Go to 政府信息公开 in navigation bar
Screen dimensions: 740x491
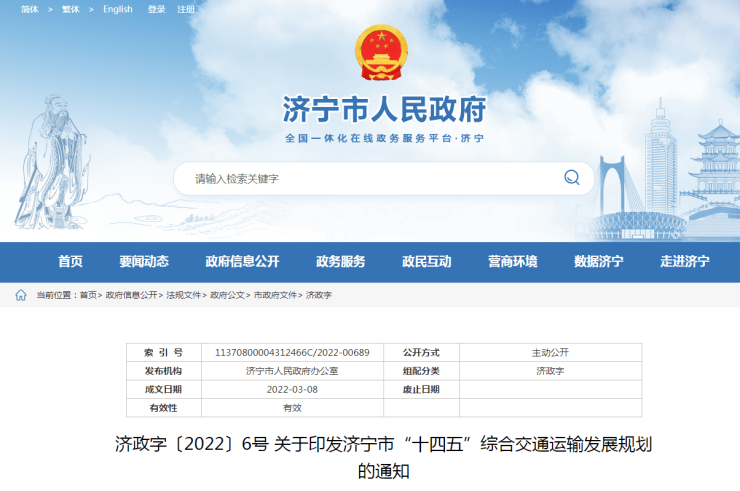tap(242, 262)
